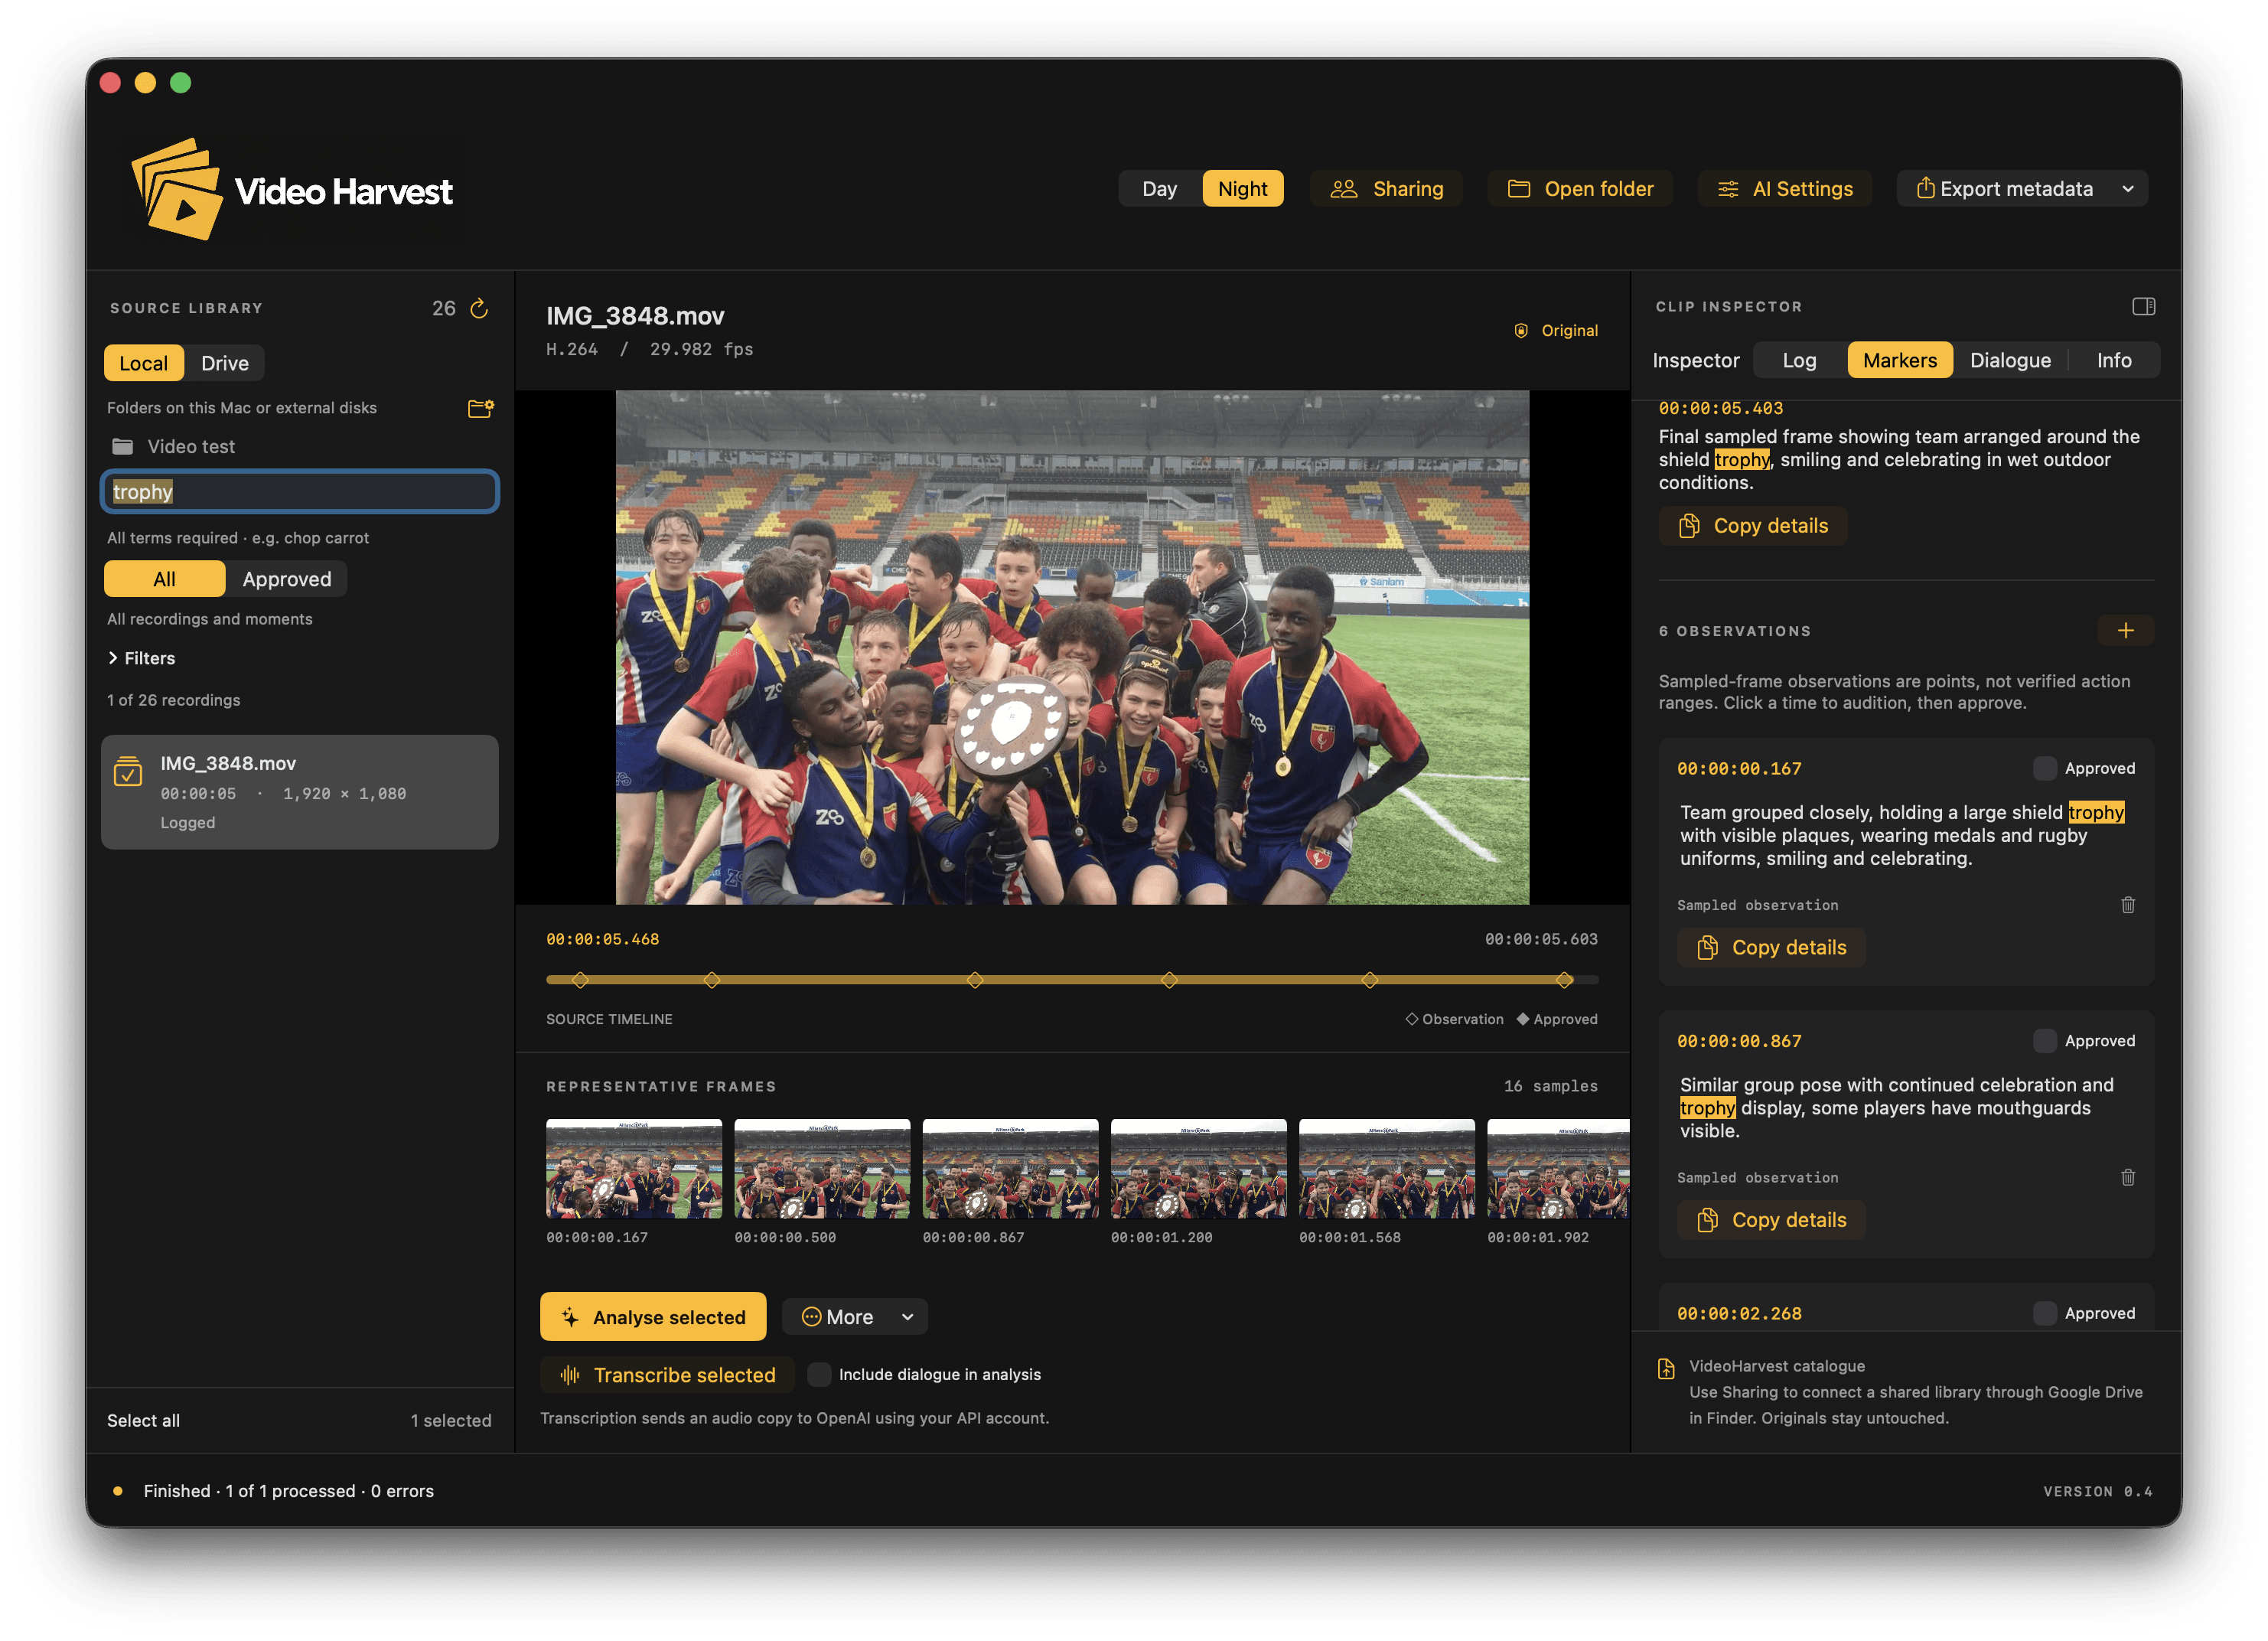
Task: Open the More dropdown chevron
Action: click(907, 1317)
